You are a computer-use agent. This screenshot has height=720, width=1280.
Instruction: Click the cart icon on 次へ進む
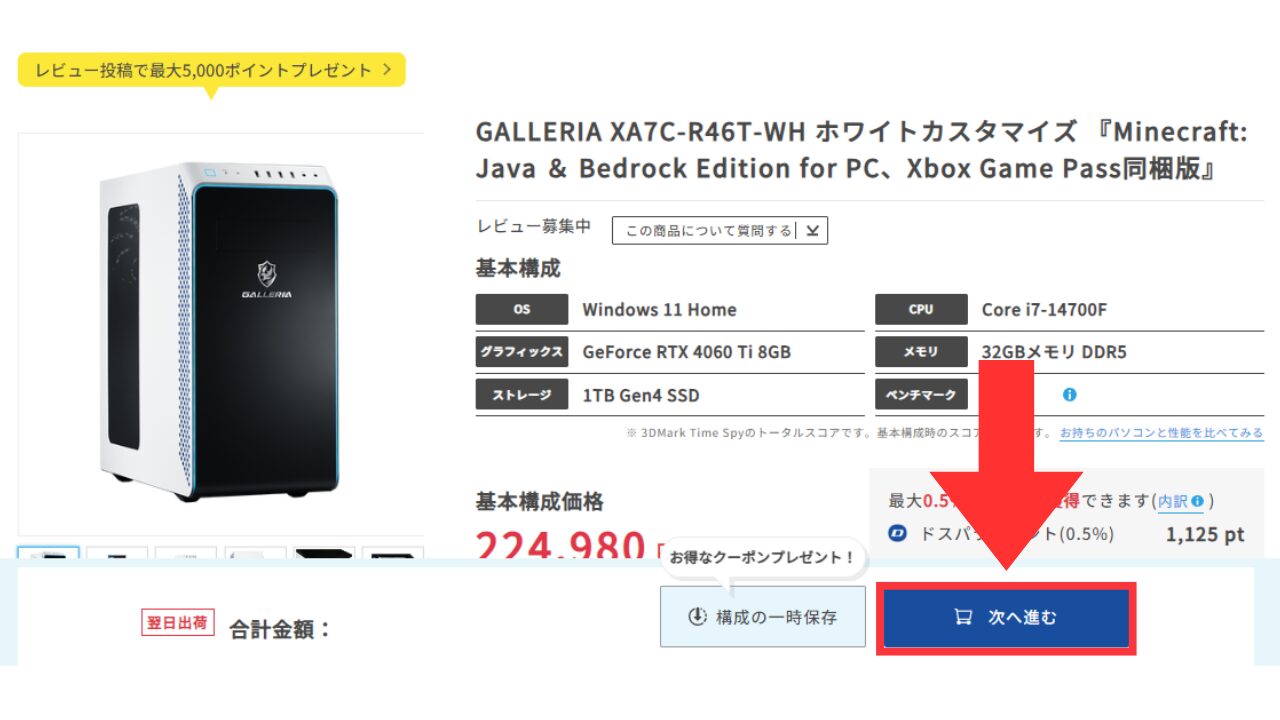pos(963,617)
